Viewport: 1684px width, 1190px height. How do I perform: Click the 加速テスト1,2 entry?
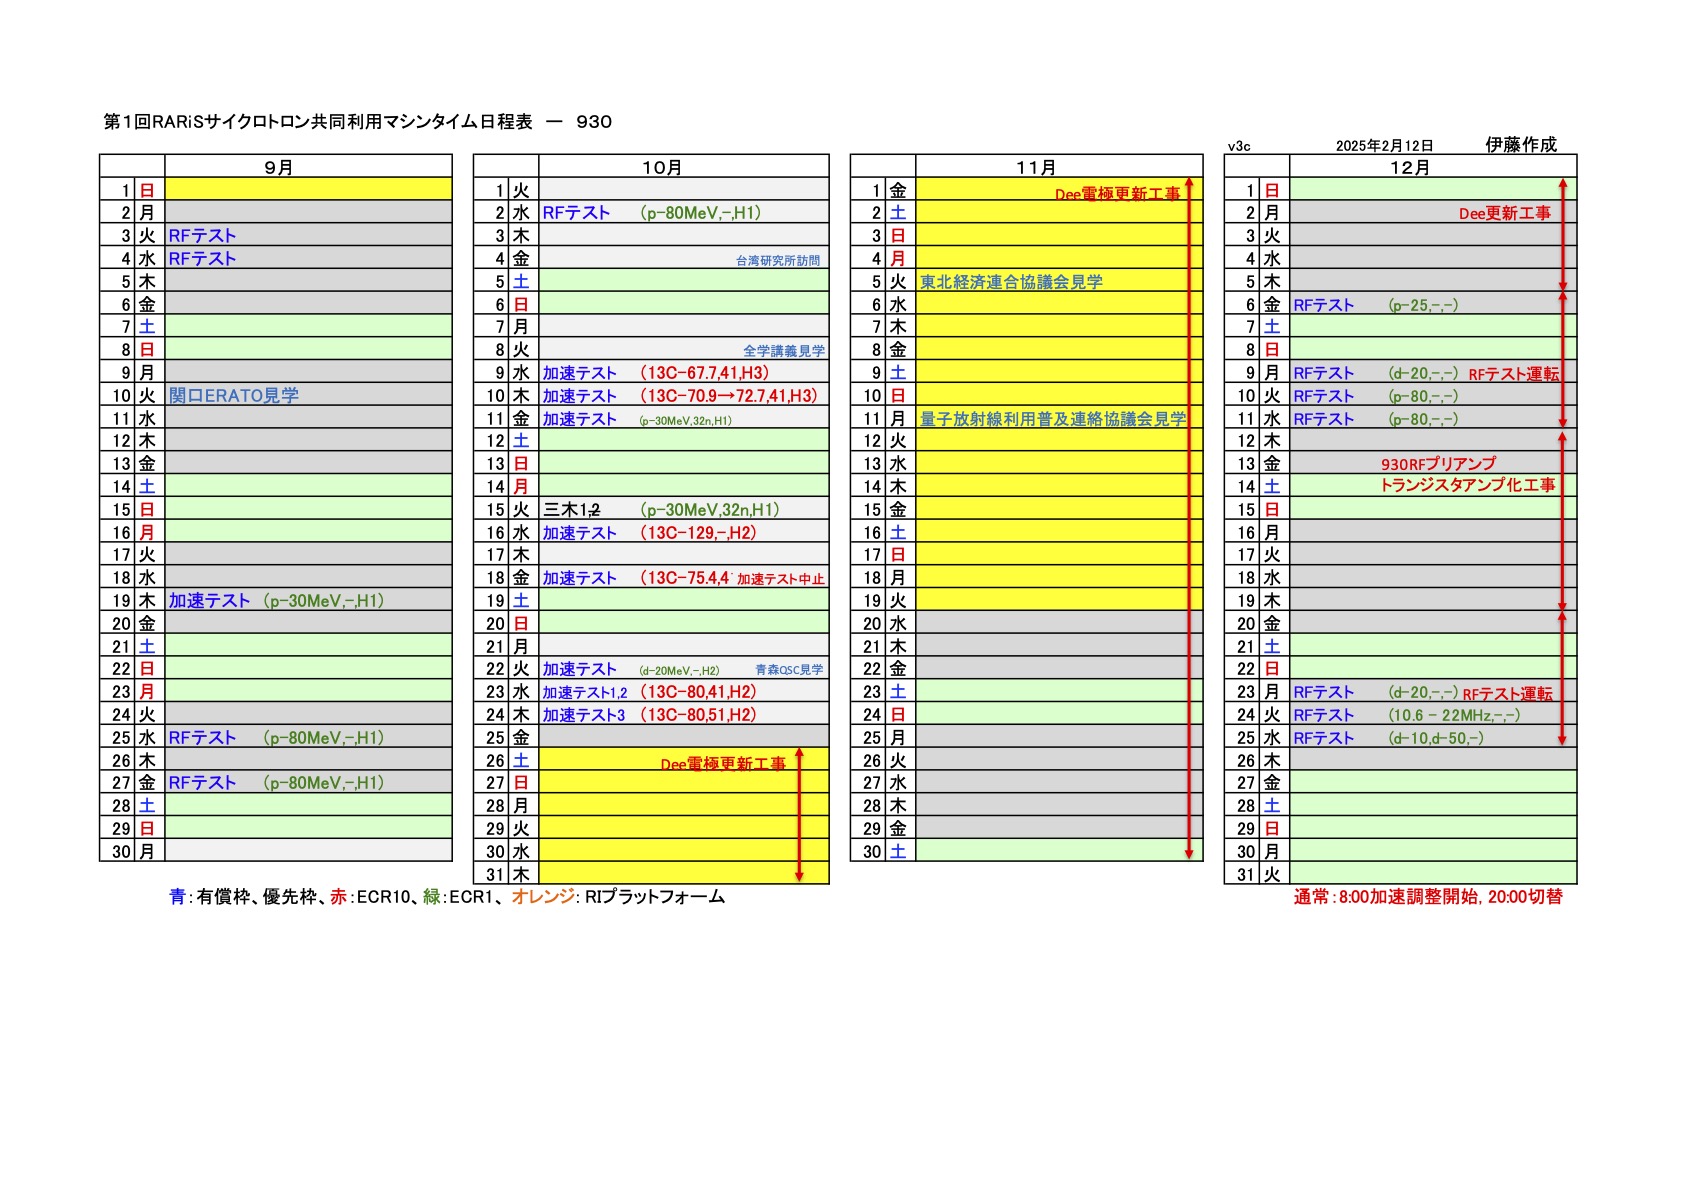click(585, 693)
